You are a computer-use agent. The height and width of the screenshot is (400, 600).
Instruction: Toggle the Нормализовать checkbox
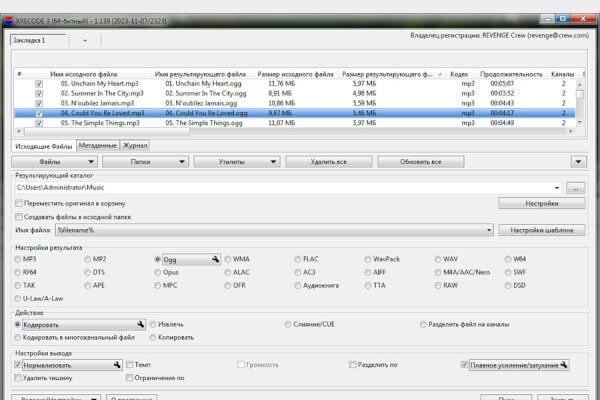point(18,365)
